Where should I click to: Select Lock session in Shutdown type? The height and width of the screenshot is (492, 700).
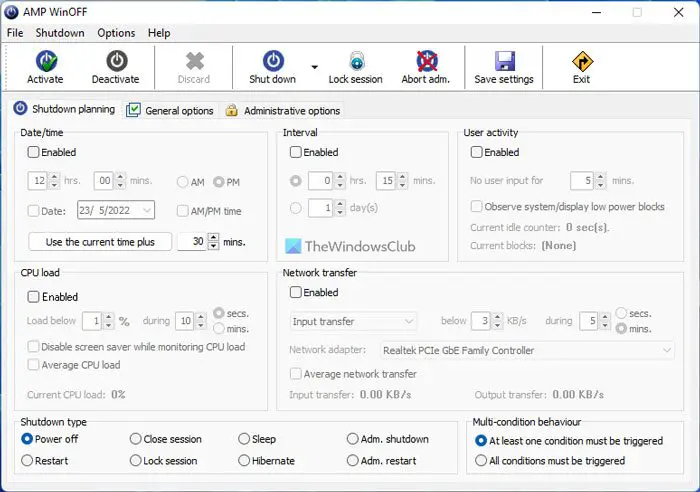click(x=135, y=460)
